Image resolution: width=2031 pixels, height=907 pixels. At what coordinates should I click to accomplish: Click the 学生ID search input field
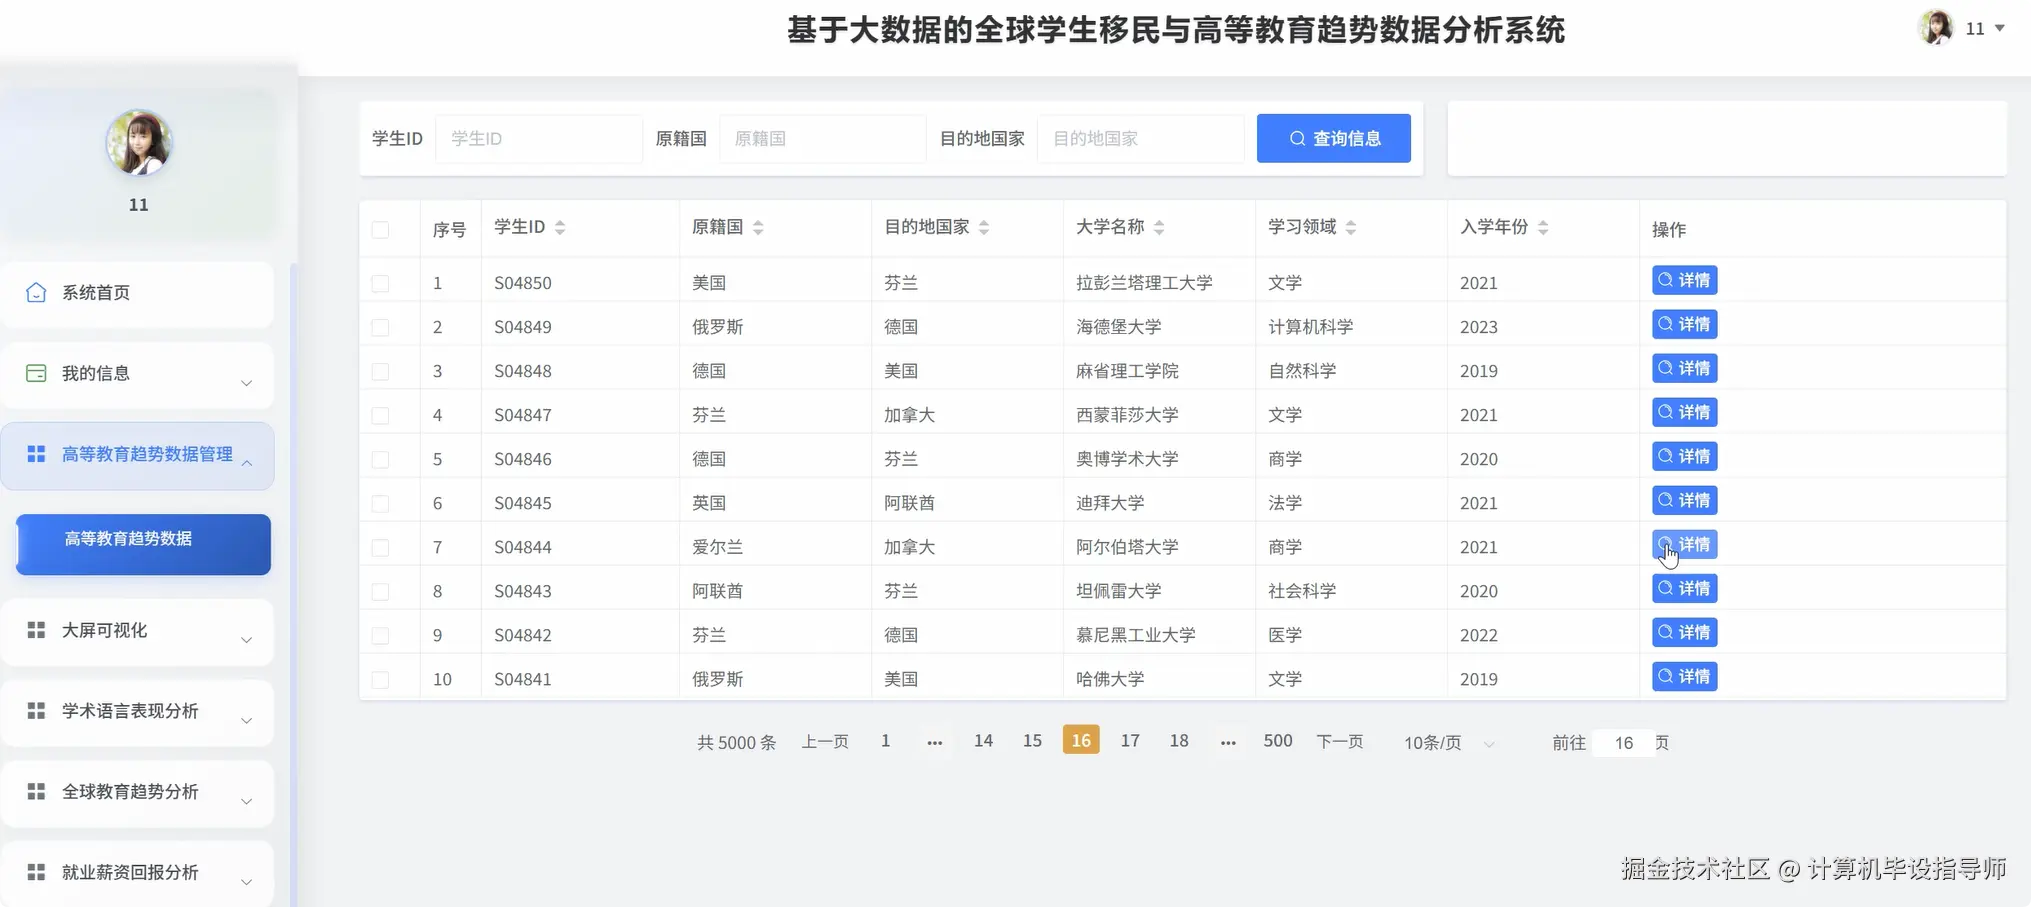540,138
